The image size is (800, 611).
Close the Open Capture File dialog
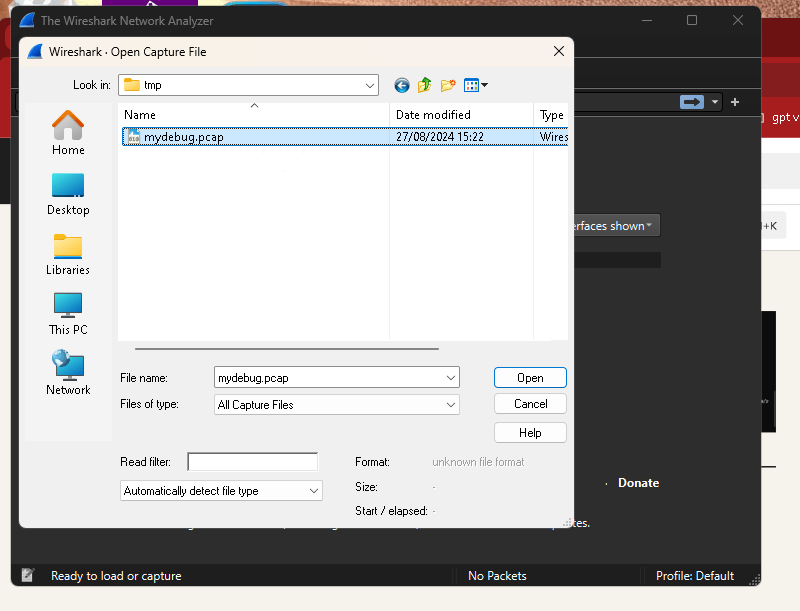coord(559,51)
